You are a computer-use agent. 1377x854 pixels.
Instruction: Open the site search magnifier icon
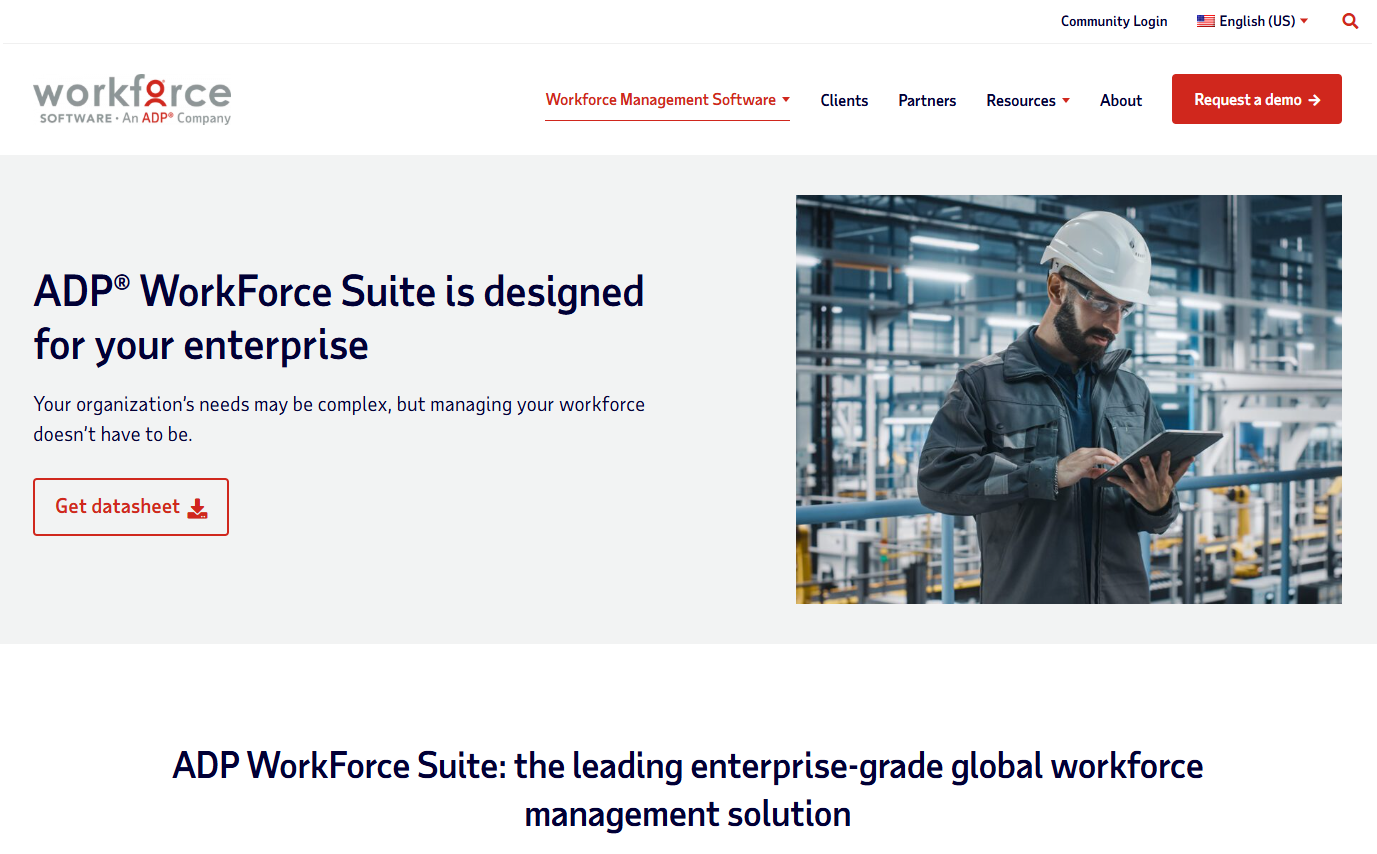click(x=1350, y=21)
